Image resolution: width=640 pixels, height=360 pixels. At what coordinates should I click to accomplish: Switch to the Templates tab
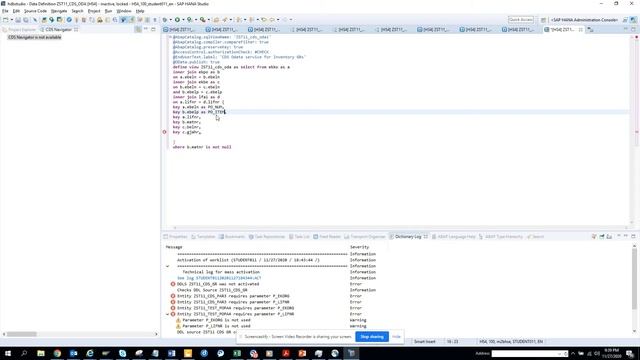[203, 237]
